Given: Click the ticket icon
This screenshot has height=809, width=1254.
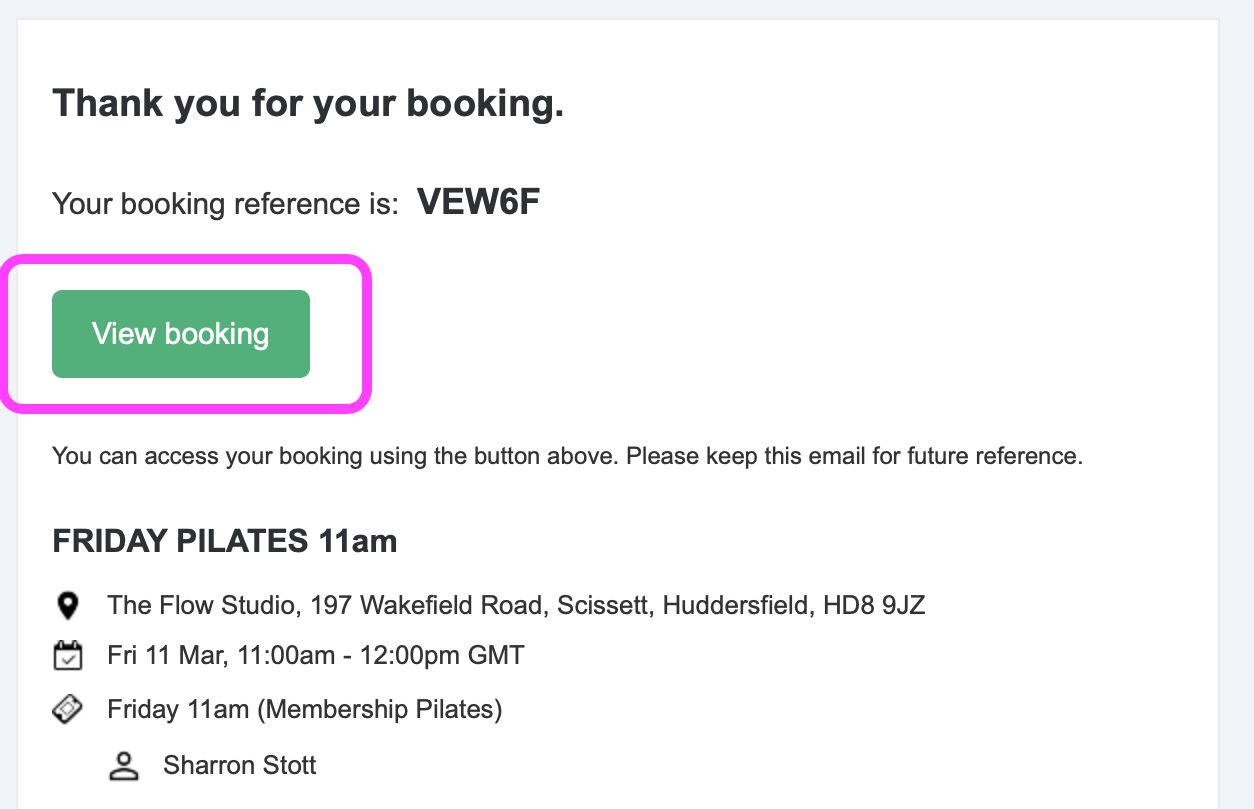Looking at the screenshot, I should pyautogui.click(x=67, y=710).
